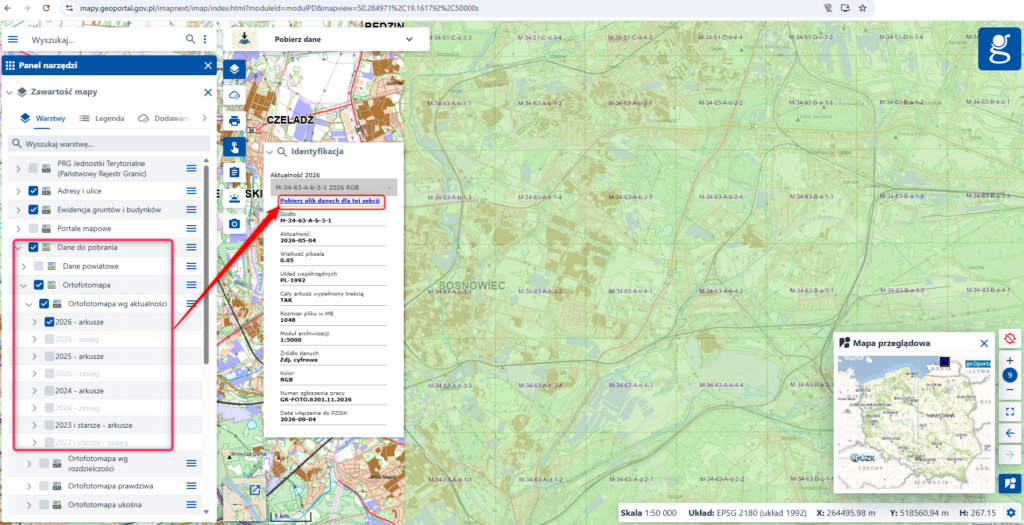The width and height of the screenshot is (1024, 525).
Task: Uncheck the Dane do pobrania layer
Action: (x=33, y=247)
